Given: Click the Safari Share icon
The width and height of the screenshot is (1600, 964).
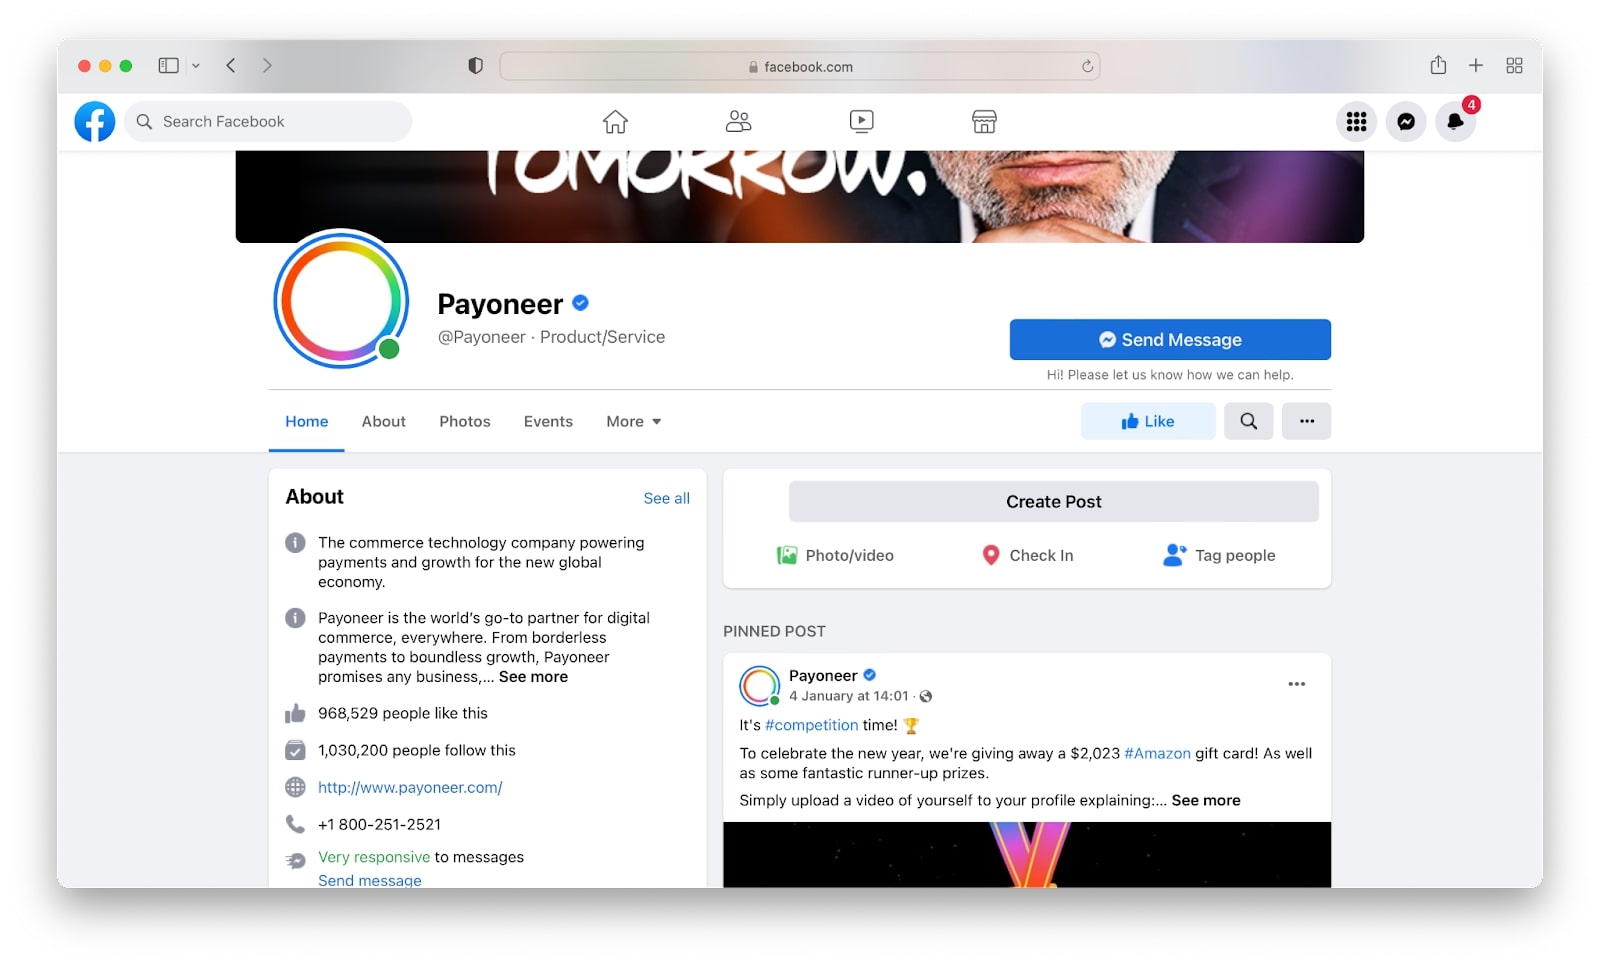Looking at the screenshot, I should 1438,65.
